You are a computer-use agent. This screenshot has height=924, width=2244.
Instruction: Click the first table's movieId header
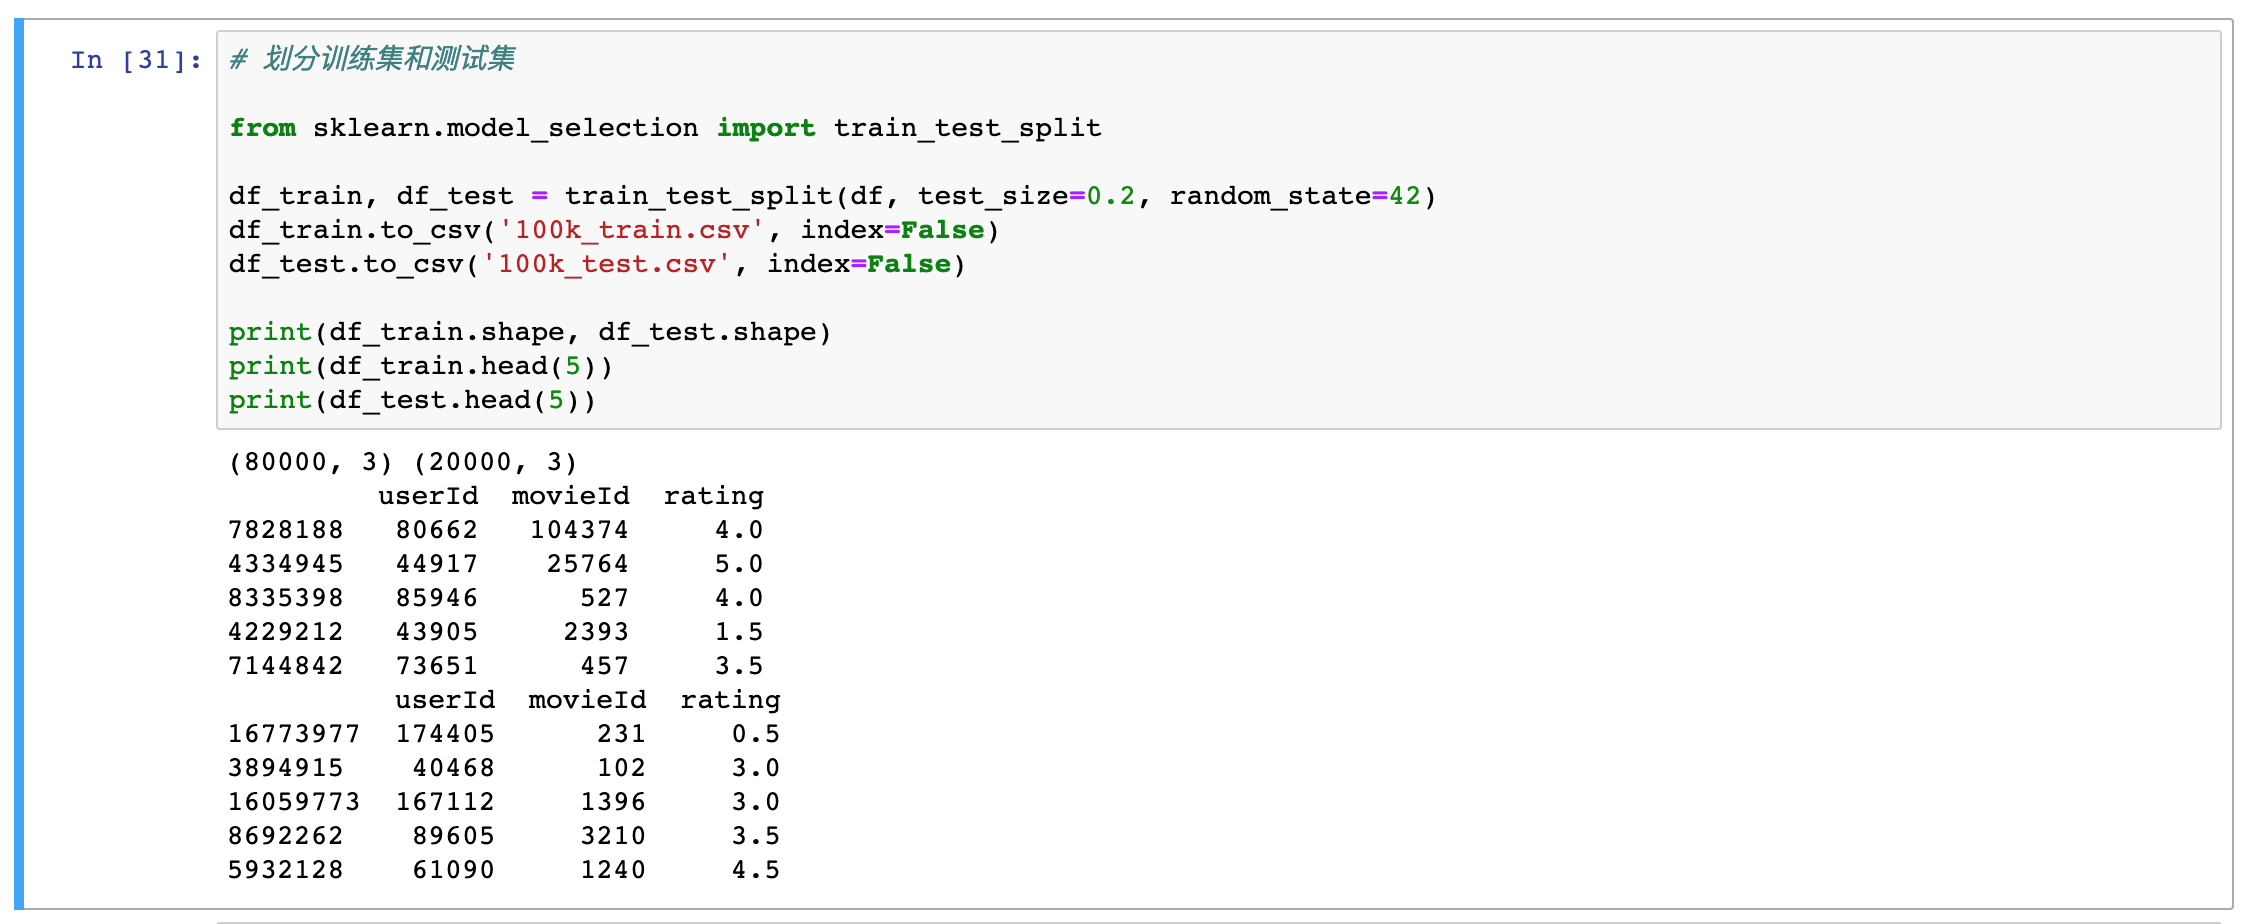coord(570,496)
